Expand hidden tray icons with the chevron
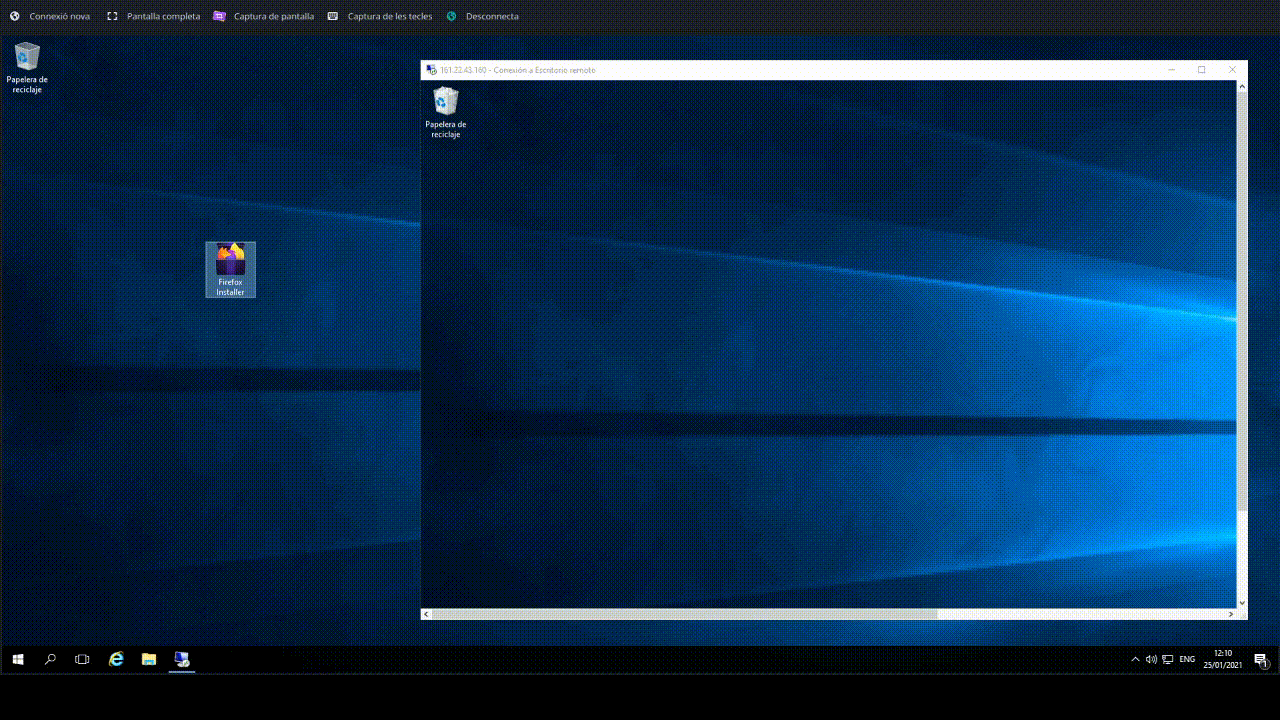This screenshot has width=1280, height=720. 1135,659
